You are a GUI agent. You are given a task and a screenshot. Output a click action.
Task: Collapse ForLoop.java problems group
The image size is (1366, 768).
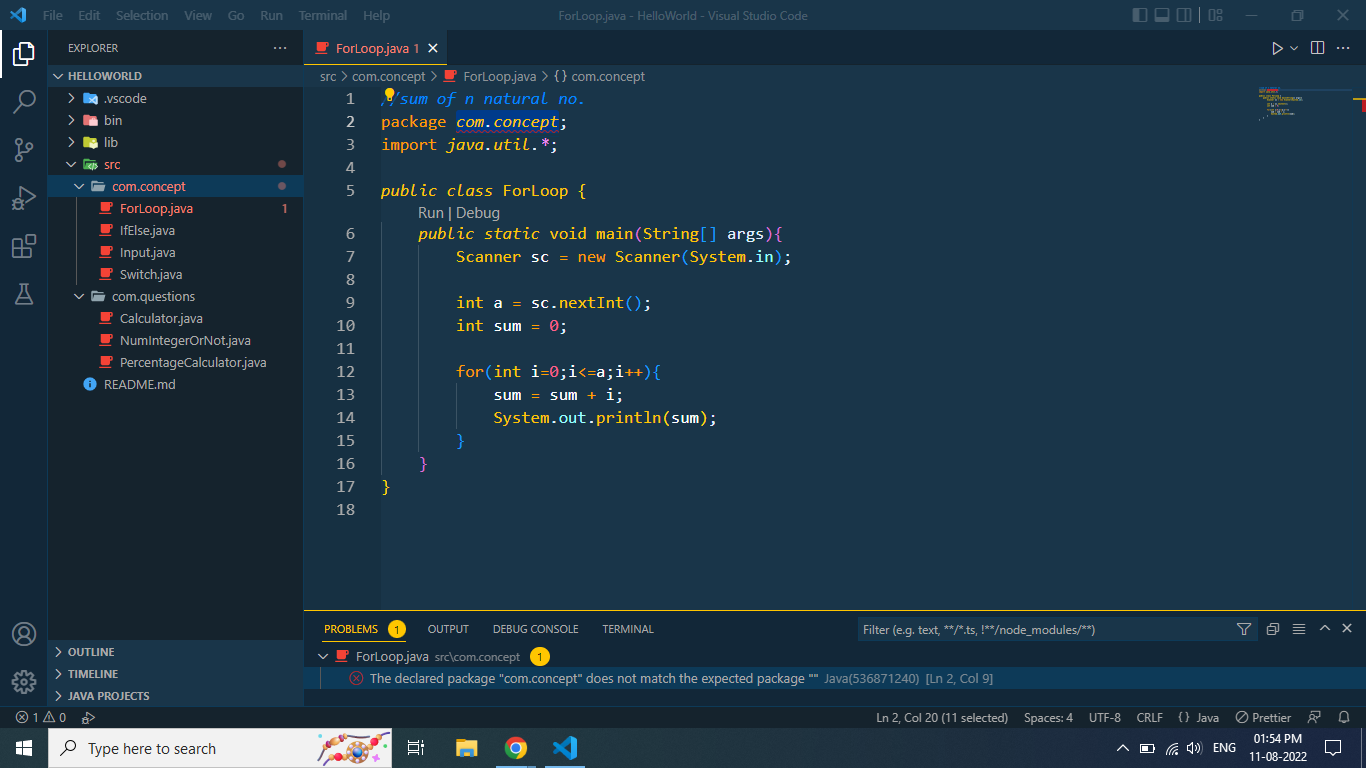pos(323,657)
